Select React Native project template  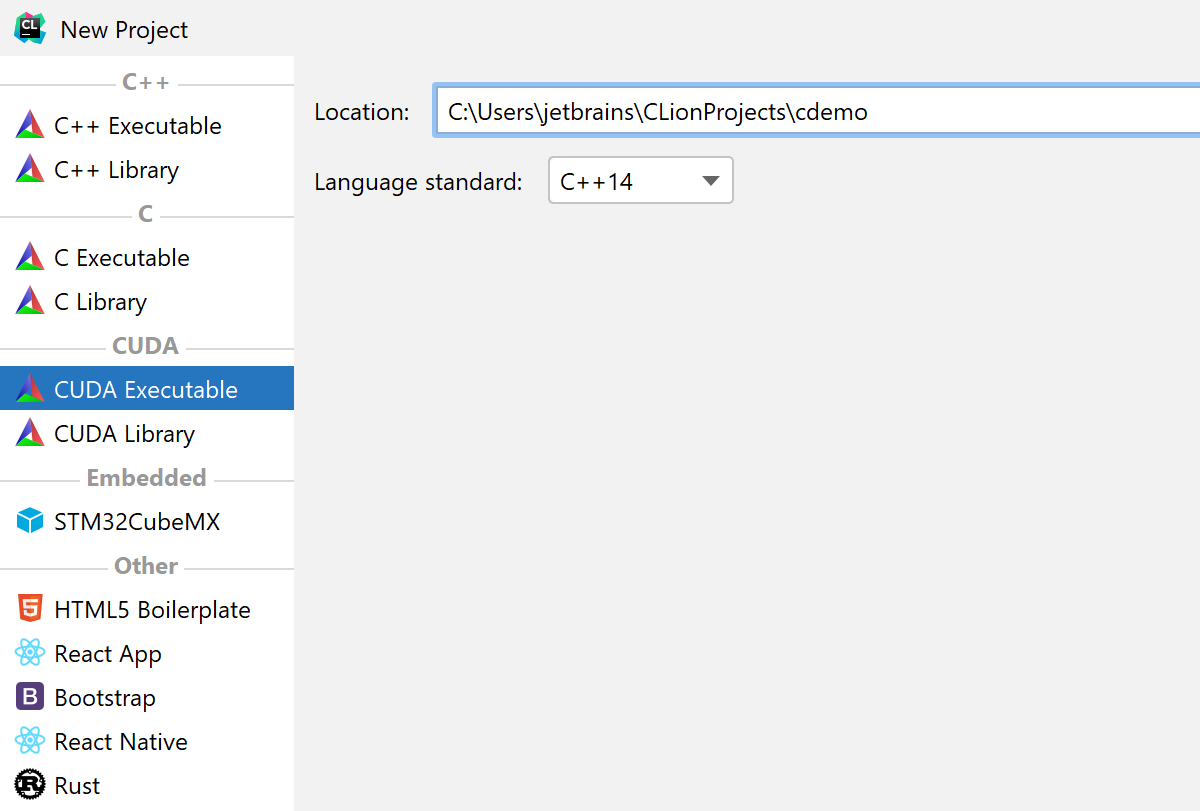(x=121, y=741)
